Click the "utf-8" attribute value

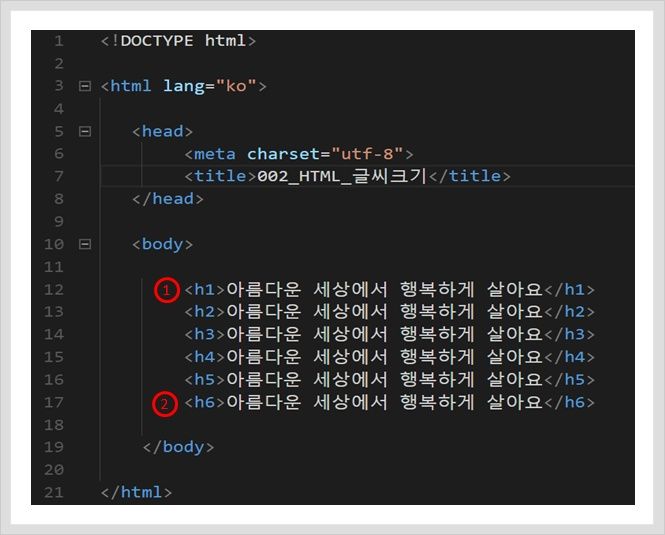(367, 154)
